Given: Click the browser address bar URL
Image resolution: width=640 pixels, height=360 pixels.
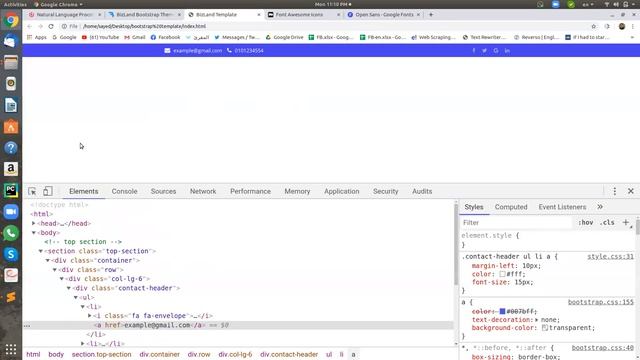Looking at the screenshot, I should 144,26.
